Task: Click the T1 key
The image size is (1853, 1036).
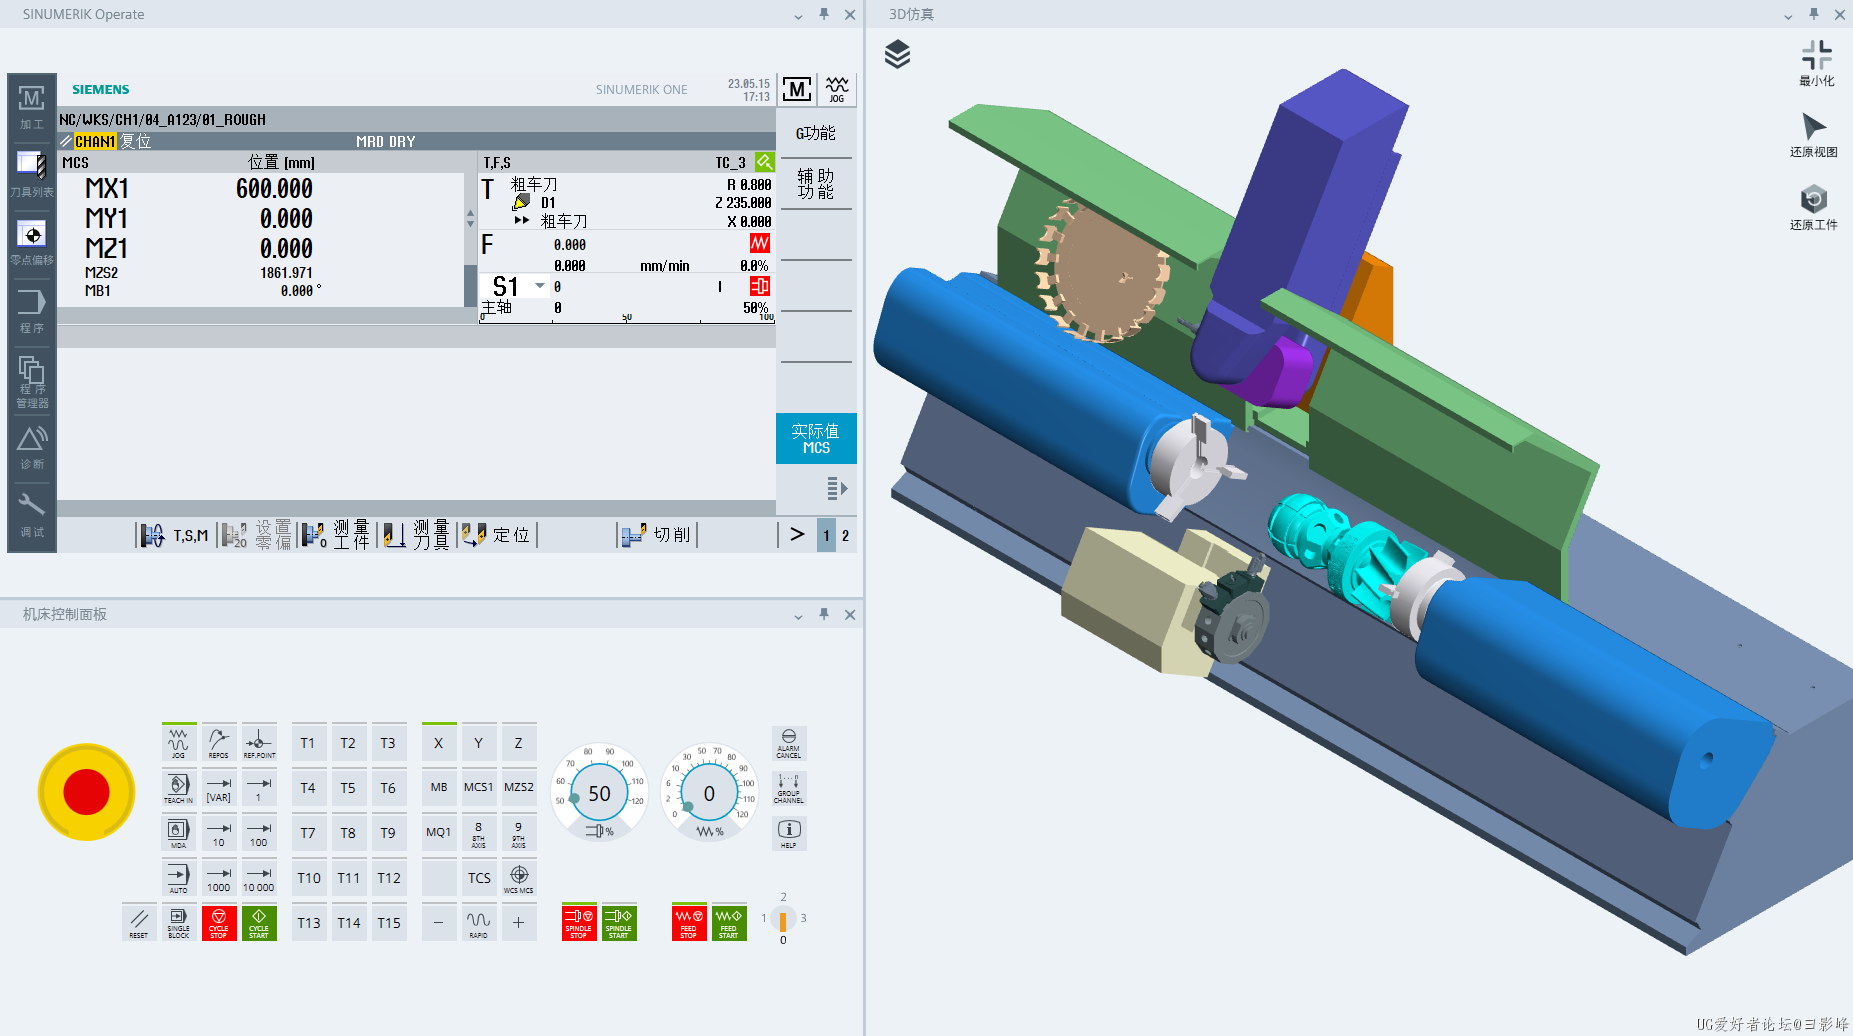Action: coord(308,743)
